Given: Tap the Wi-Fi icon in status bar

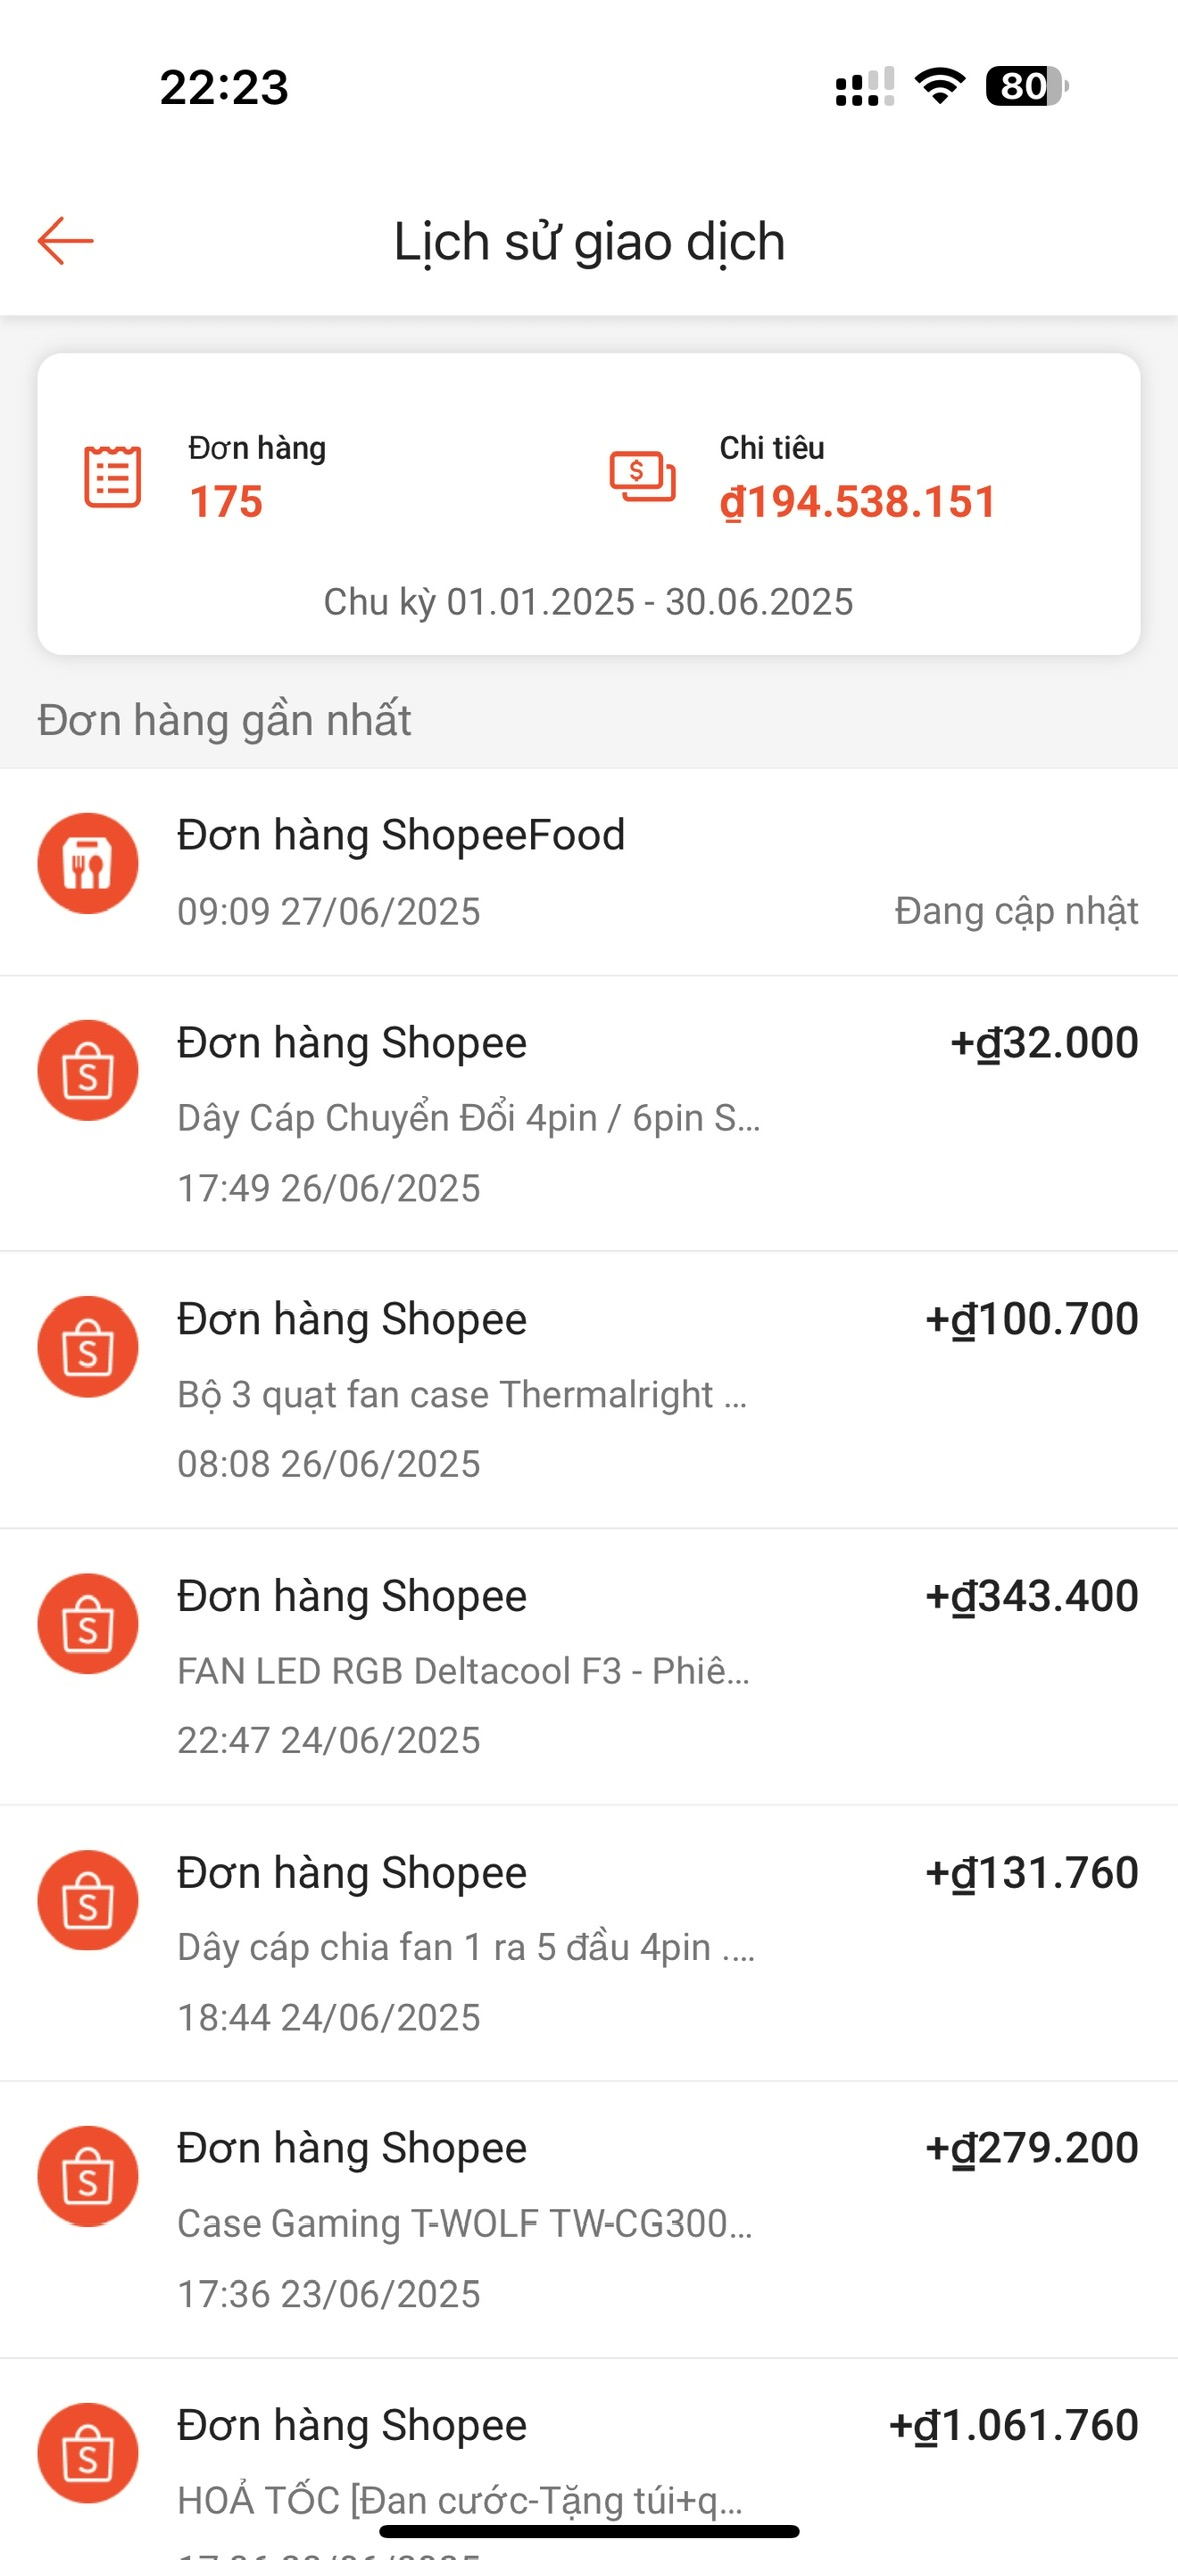Looking at the screenshot, I should click(940, 86).
